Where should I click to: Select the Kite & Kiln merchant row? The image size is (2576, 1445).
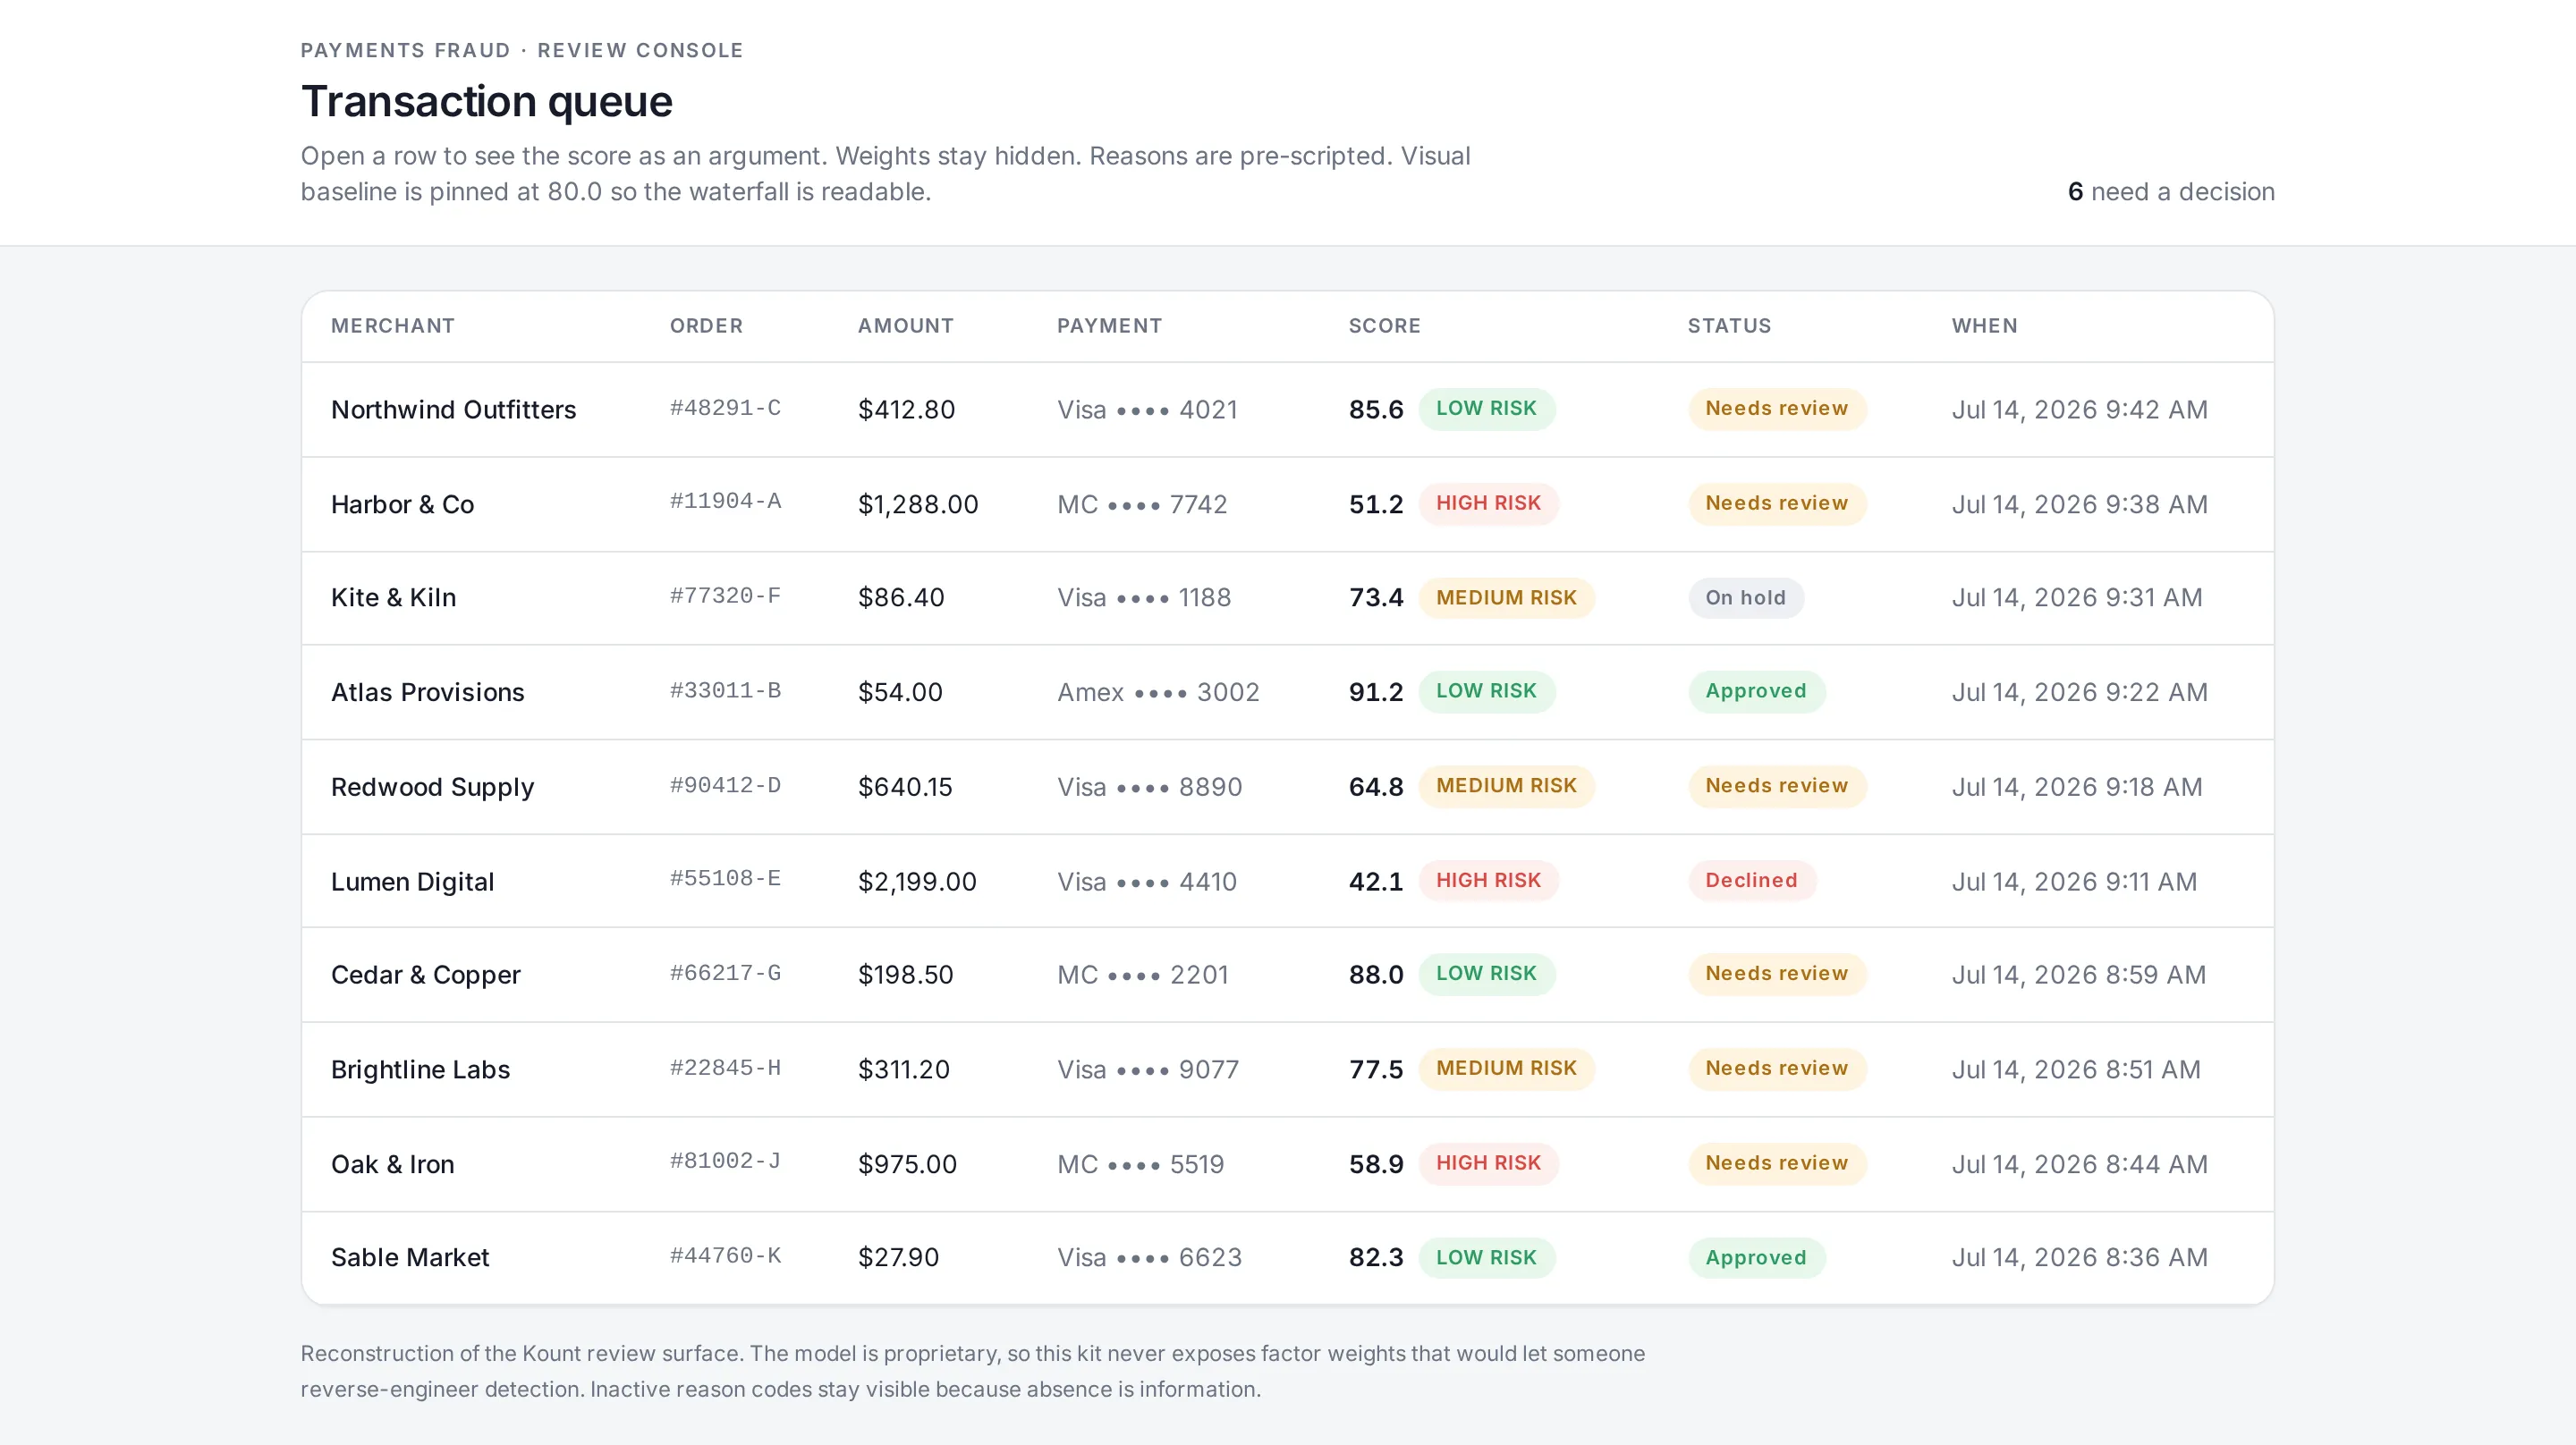[x=1287, y=598]
